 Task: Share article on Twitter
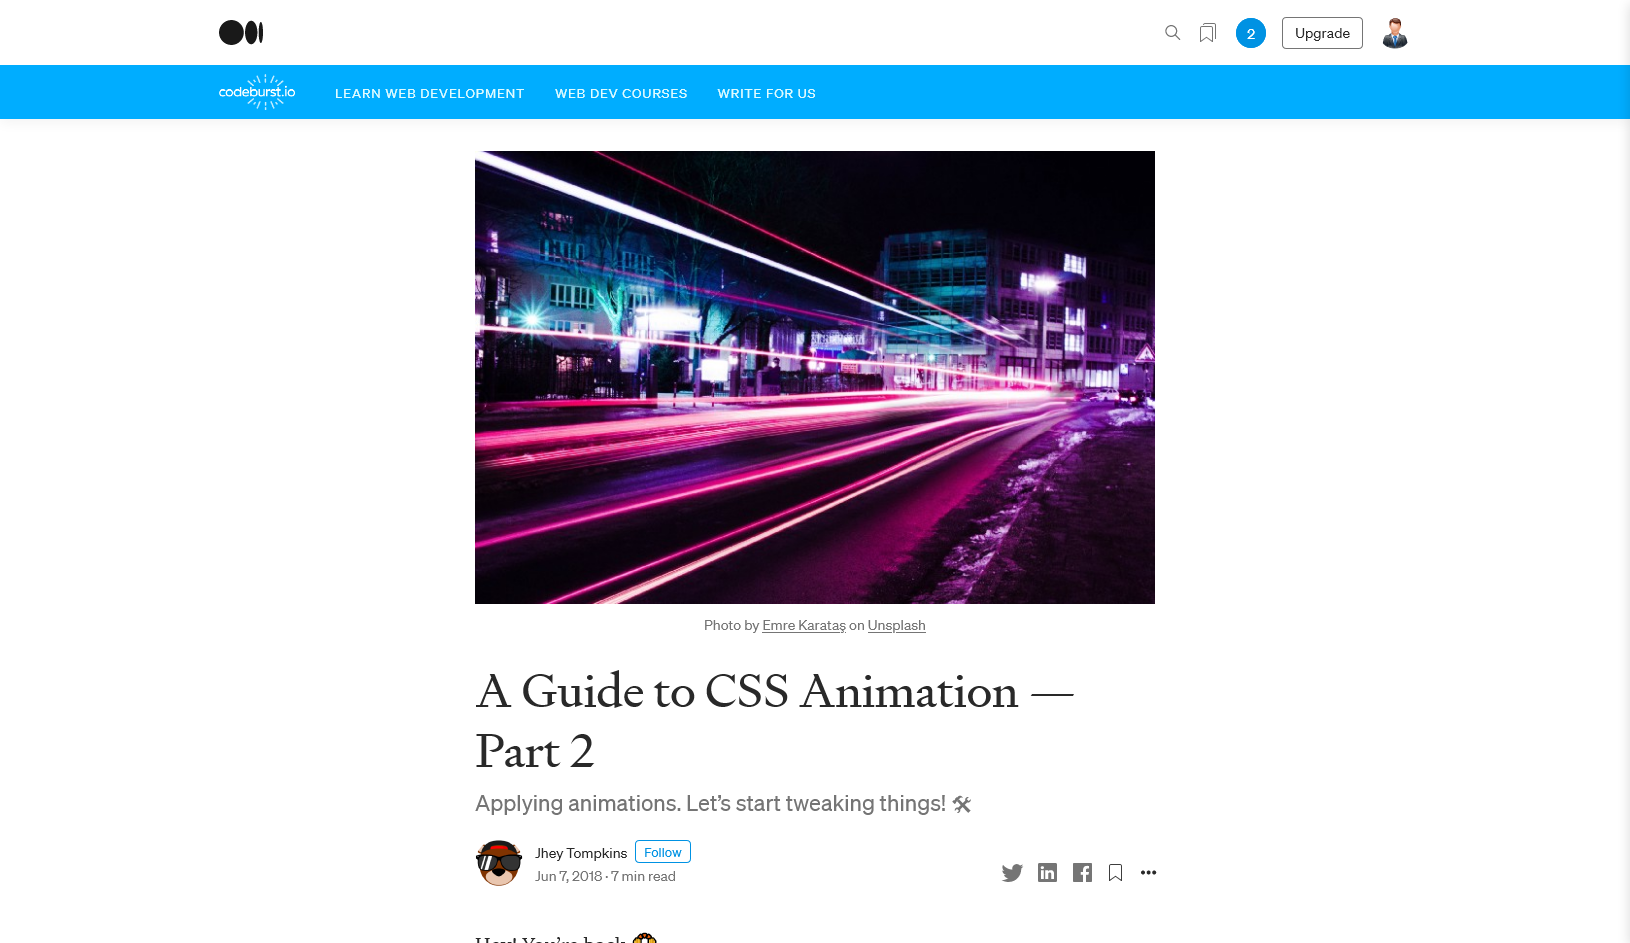click(1012, 873)
